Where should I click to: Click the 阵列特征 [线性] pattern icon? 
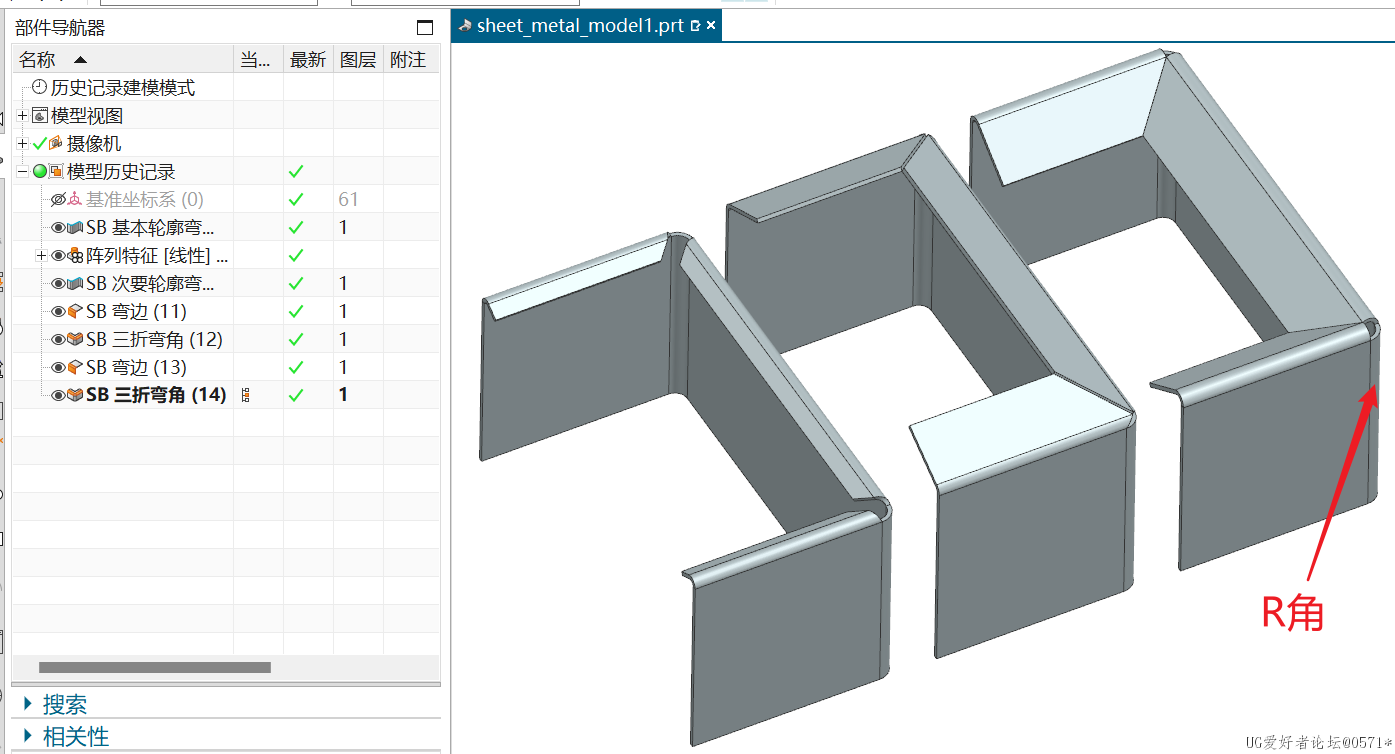(74, 256)
